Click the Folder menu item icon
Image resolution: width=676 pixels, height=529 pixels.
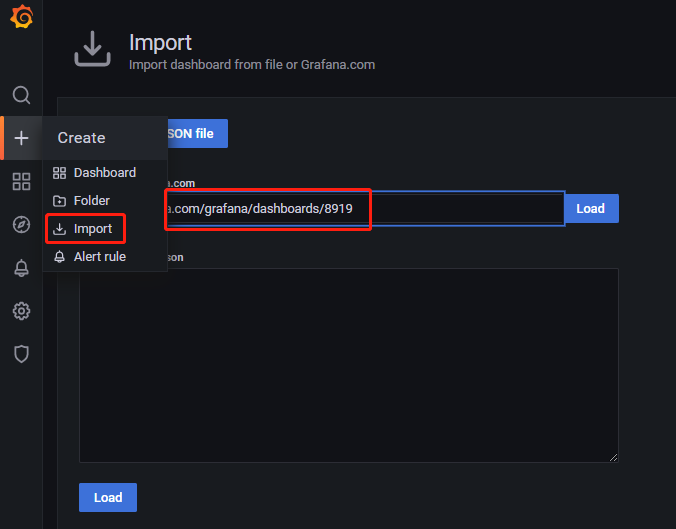(x=59, y=201)
